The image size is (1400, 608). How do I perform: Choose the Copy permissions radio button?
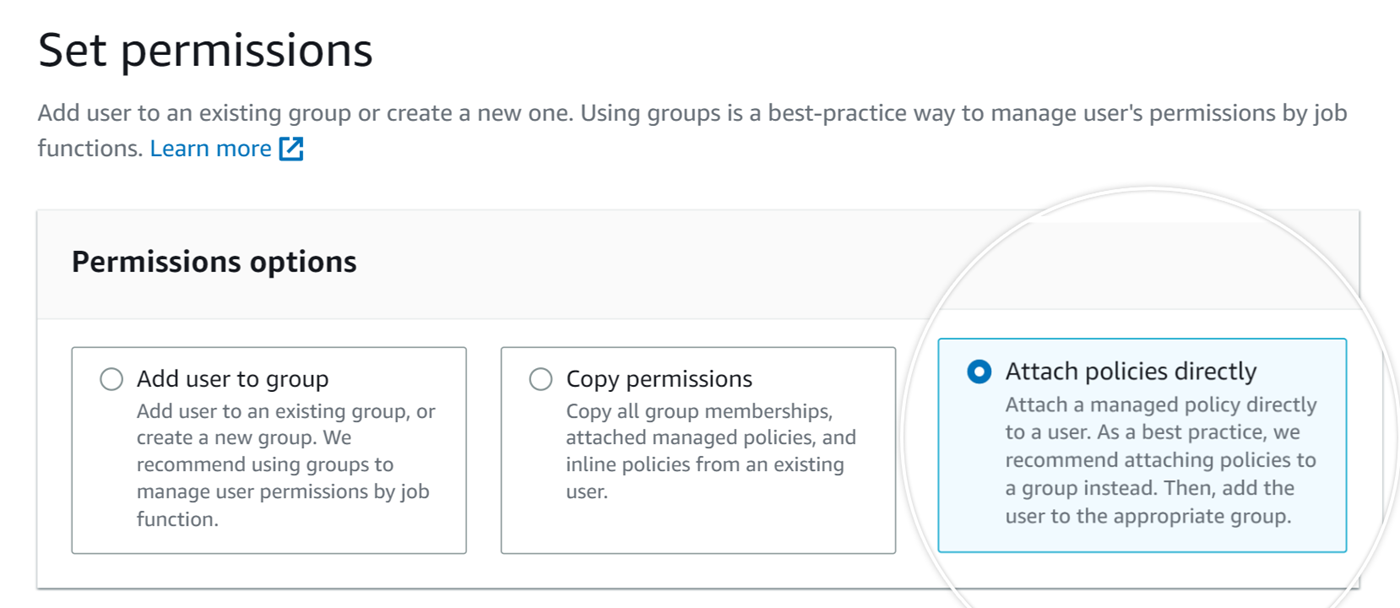pyautogui.click(x=540, y=379)
